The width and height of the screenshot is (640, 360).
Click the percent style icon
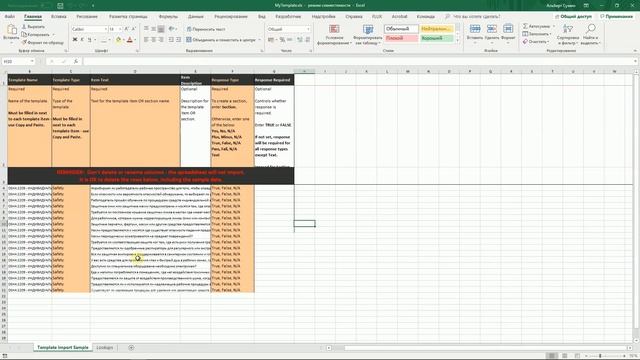click(282, 40)
